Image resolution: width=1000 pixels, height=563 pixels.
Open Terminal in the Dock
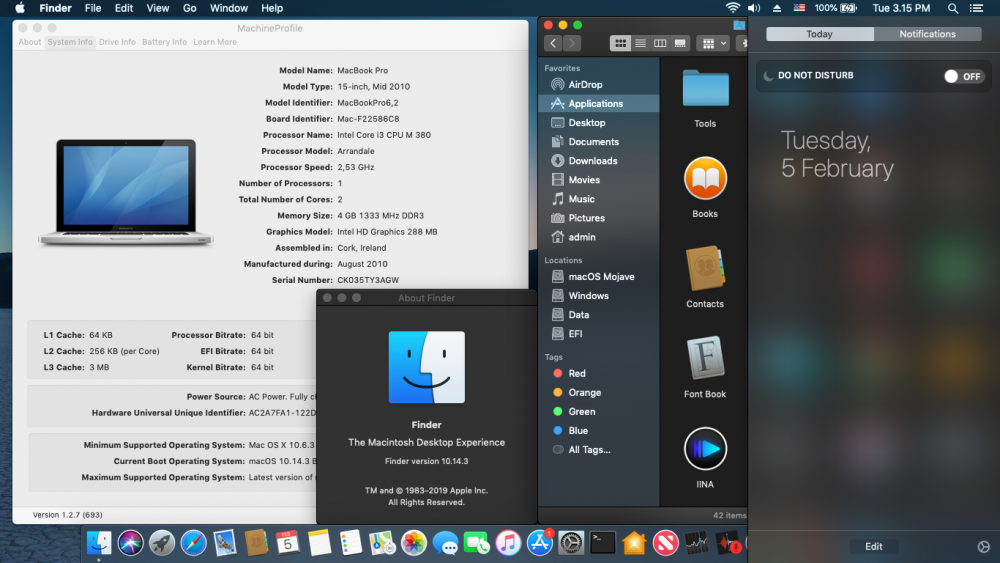[x=603, y=543]
